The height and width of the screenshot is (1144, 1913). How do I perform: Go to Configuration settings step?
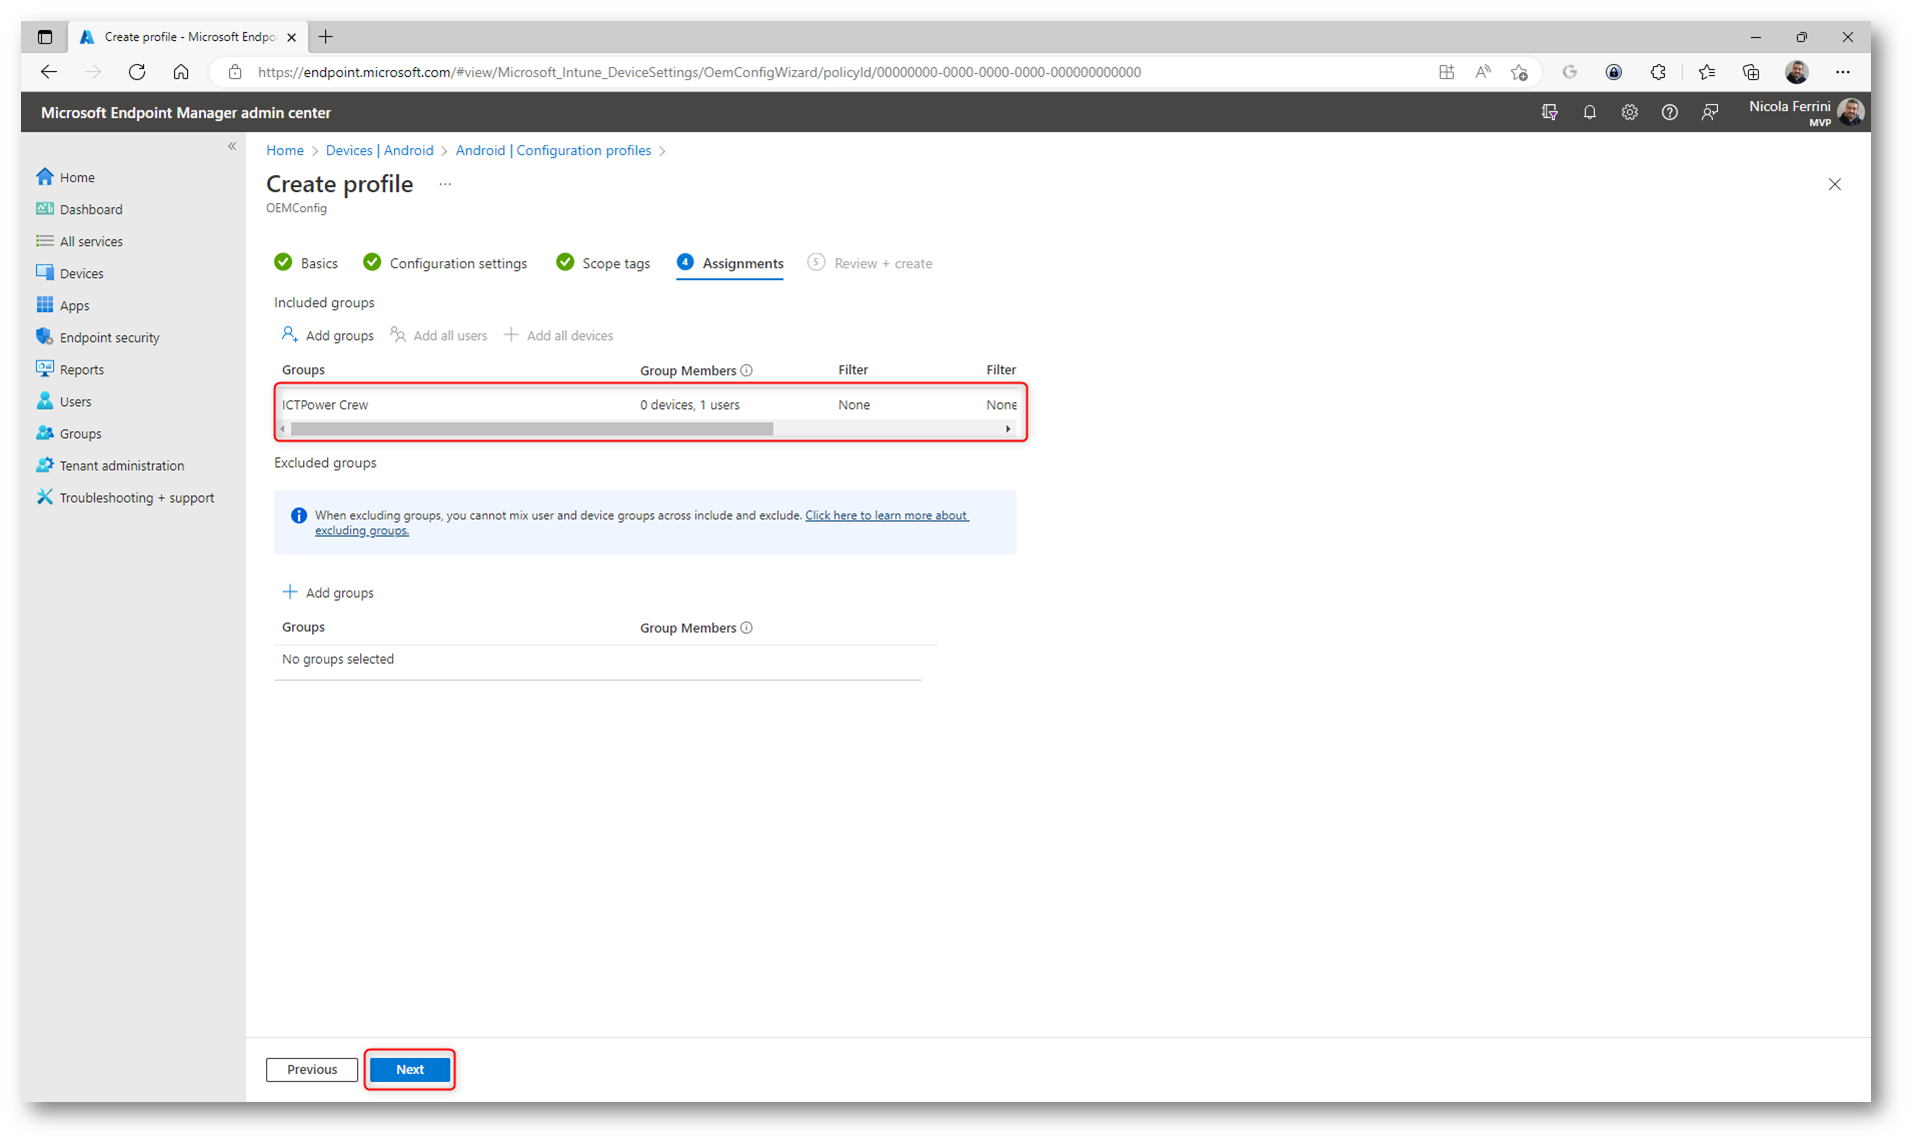(445, 263)
